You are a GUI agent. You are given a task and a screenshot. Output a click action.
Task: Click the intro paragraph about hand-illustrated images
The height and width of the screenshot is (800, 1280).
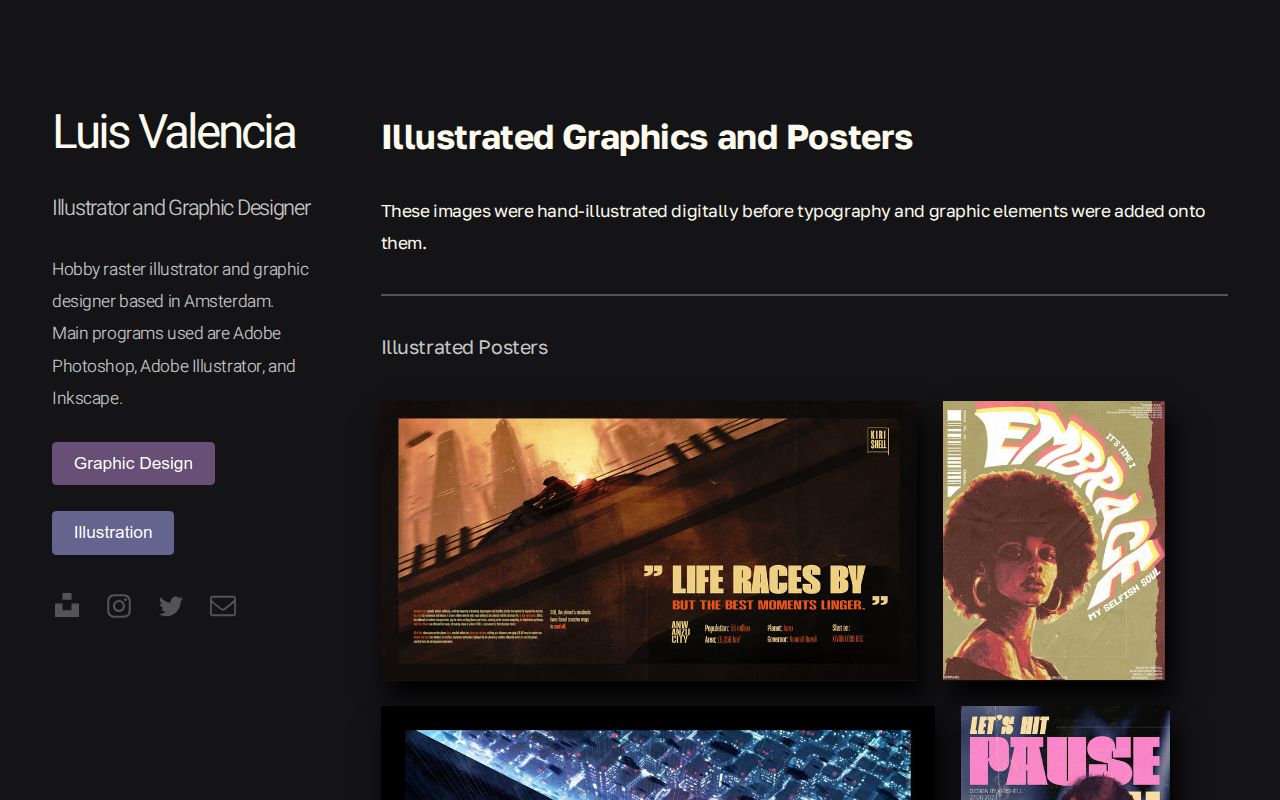point(793,226)
